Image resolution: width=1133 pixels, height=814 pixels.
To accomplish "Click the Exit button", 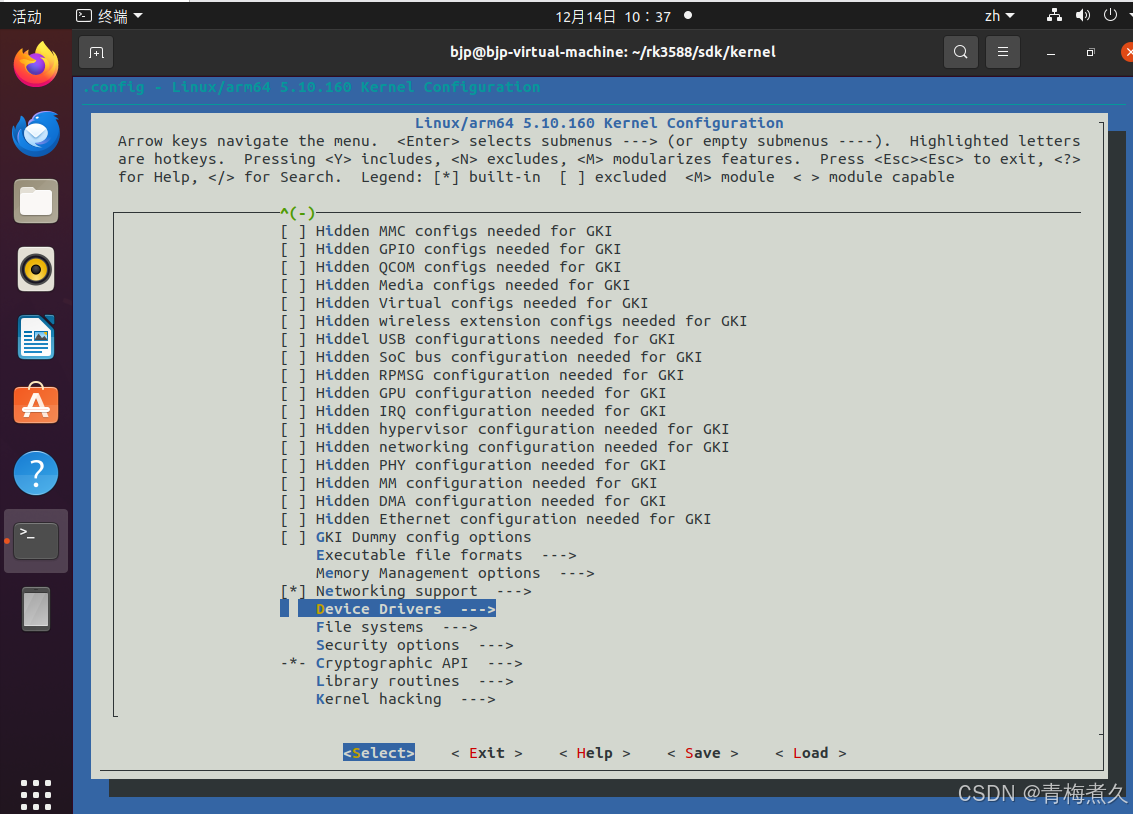I will point(486,753).
